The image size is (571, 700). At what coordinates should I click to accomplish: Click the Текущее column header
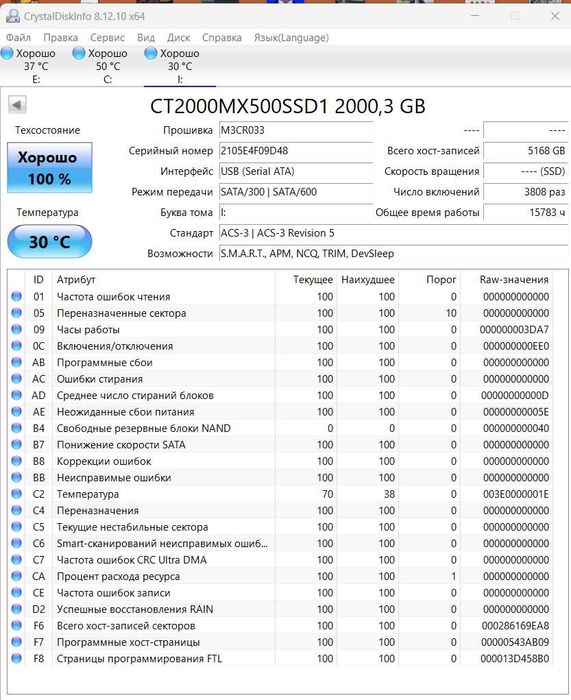click(x=306, y=279)
